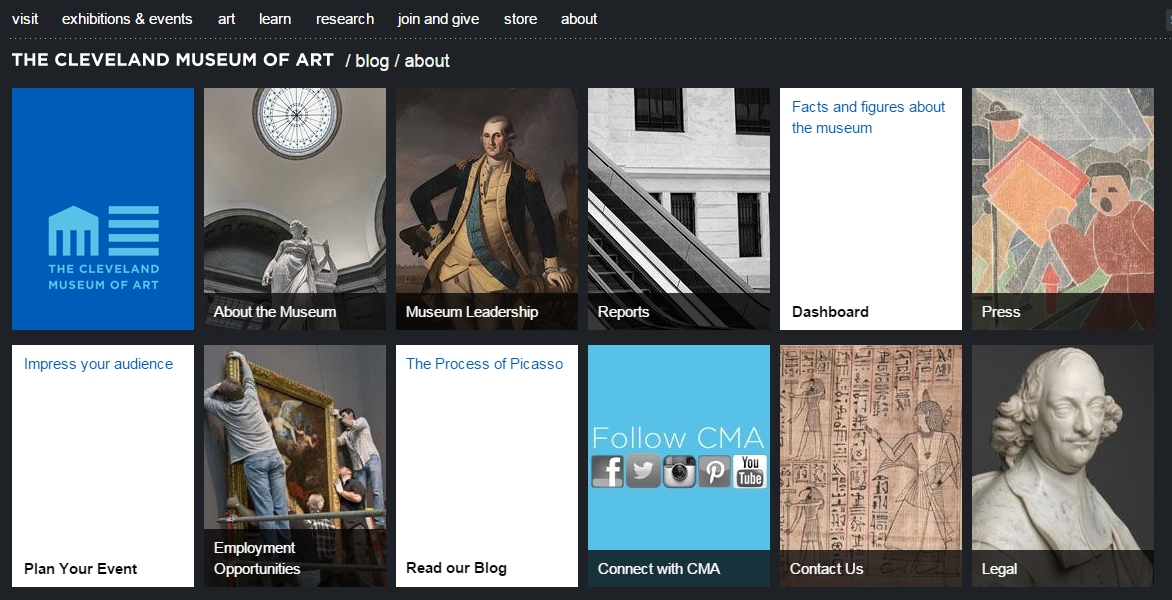Viewport: 1172px width, 600px height.
Task: Open the Legal marble bust tile
Action: tap(1062, 466)
